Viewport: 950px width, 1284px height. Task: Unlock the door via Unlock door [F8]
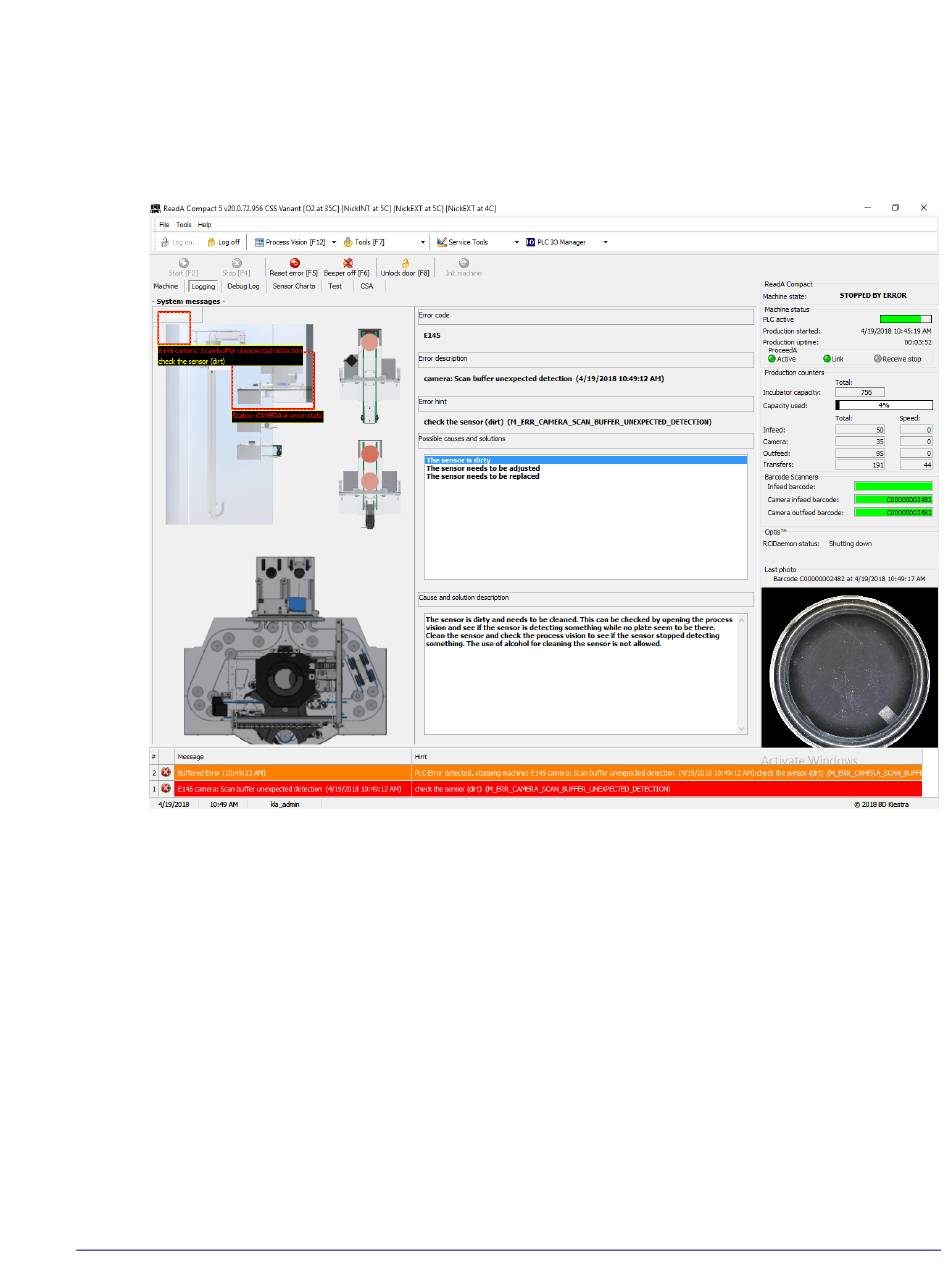pyautogui.click(x=405, y=267)
